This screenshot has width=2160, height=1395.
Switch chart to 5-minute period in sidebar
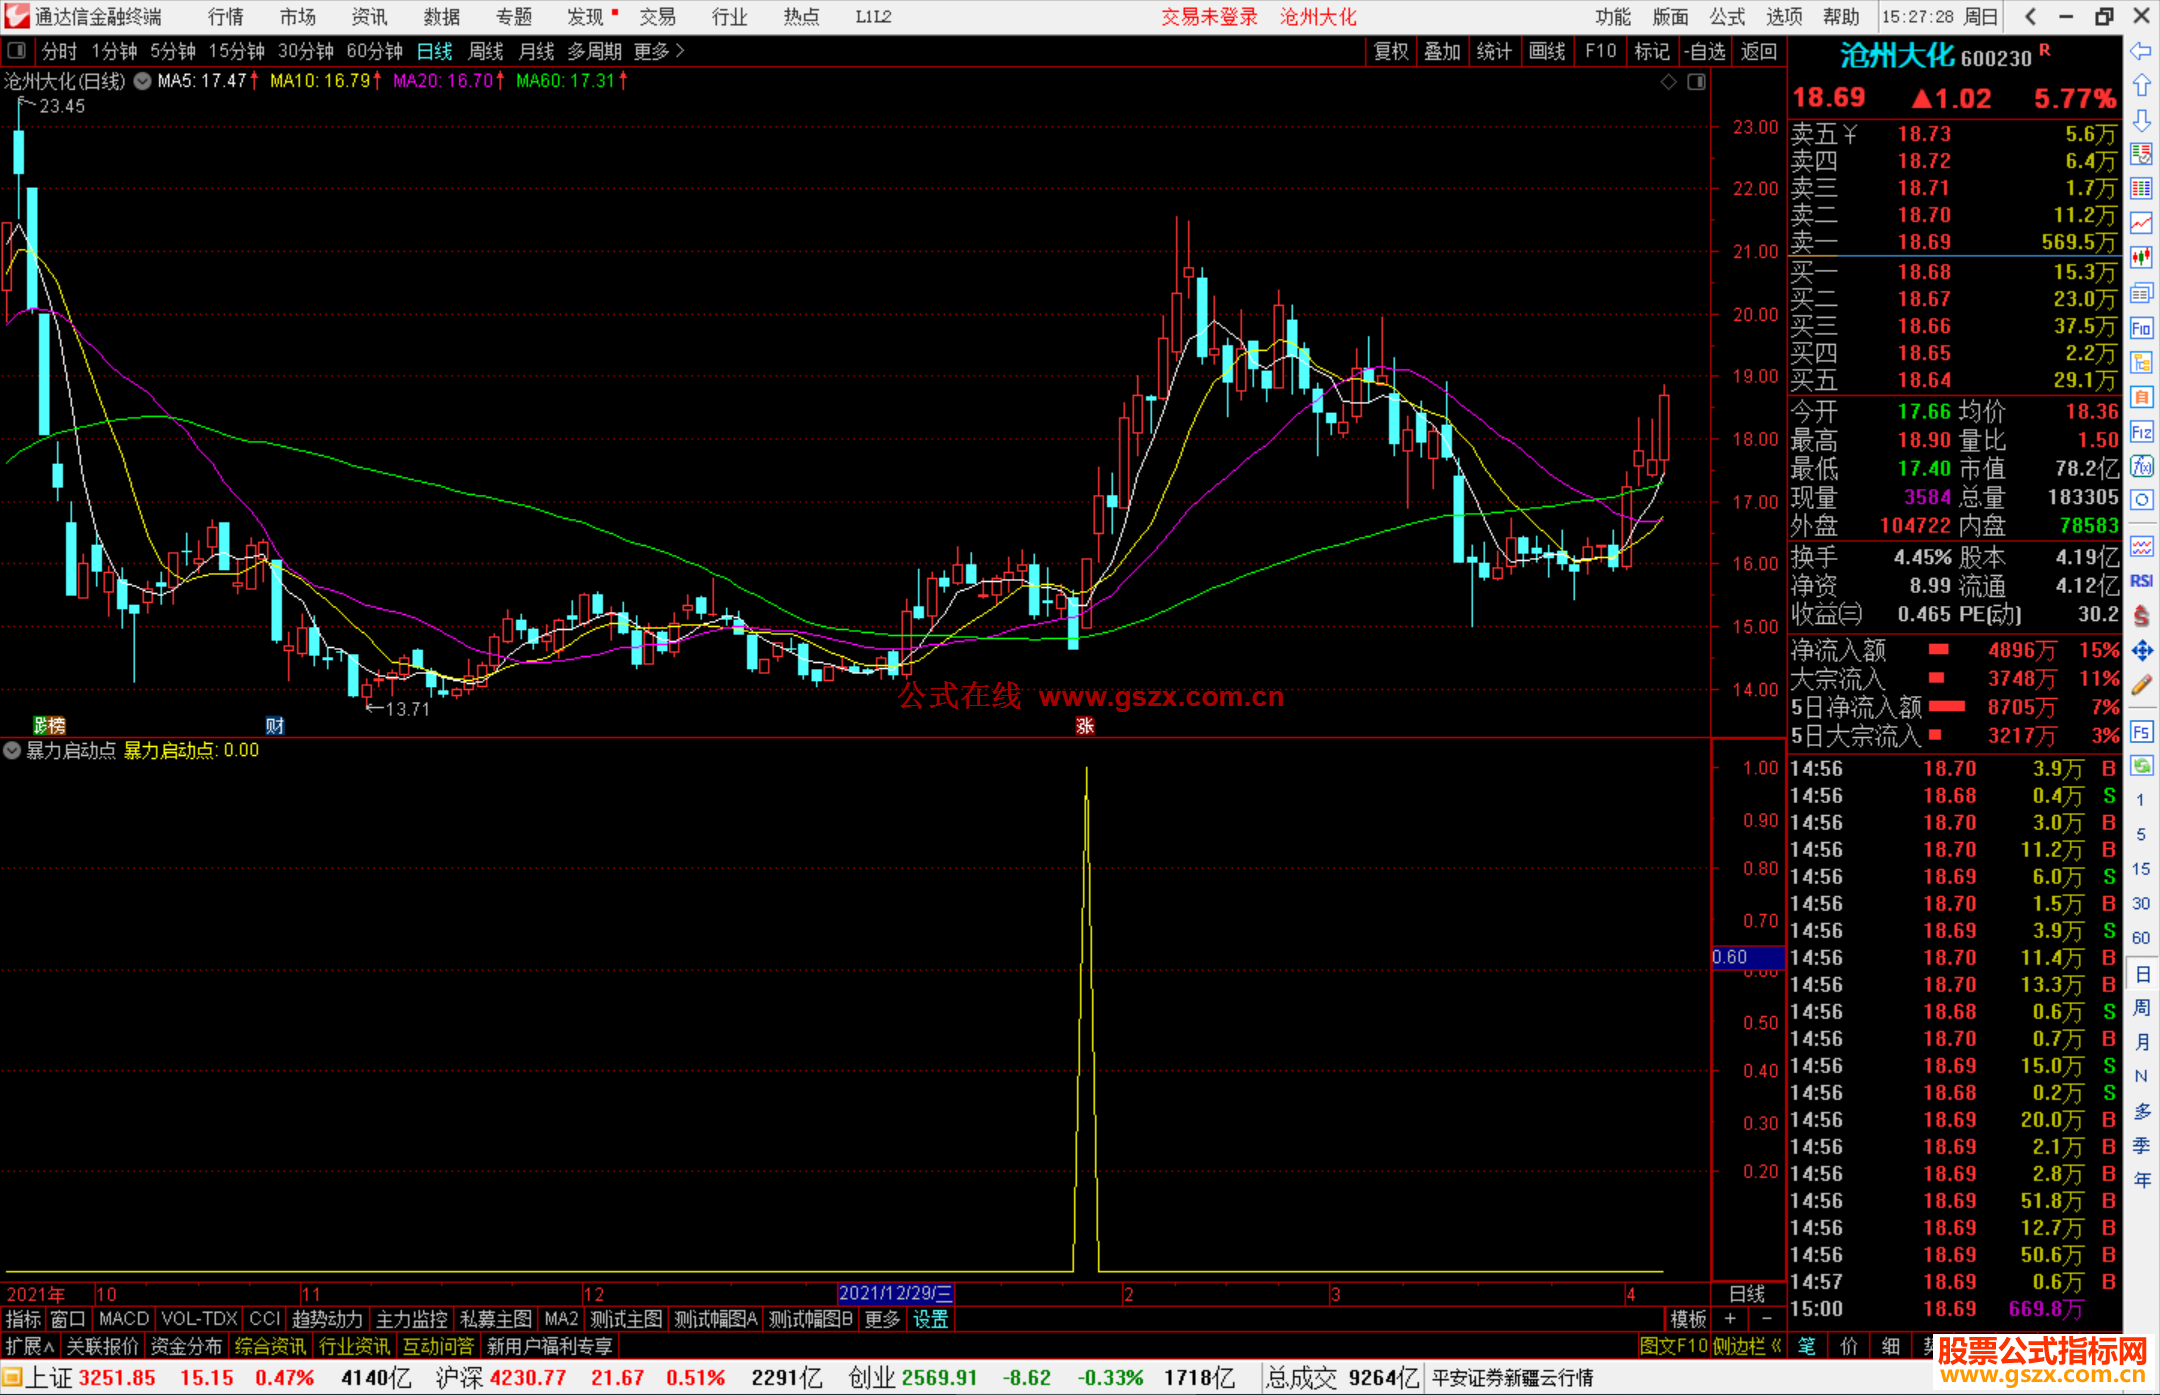click(2140, 834)
